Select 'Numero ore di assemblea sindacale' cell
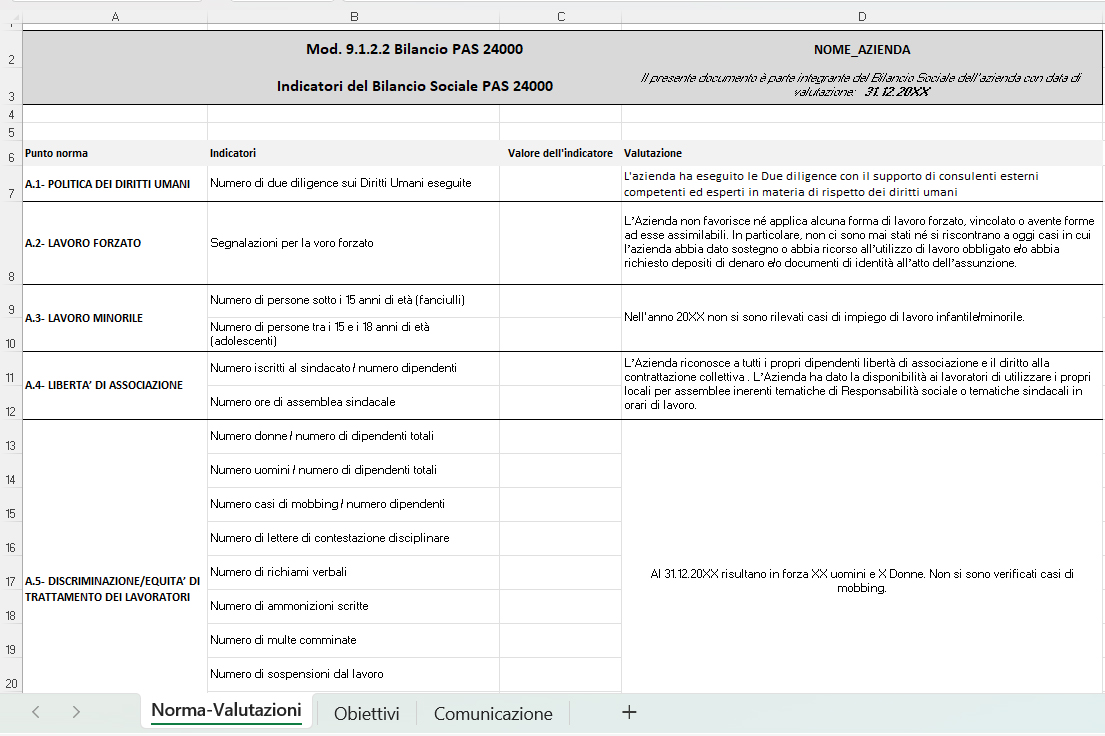This screenshot has width=1105, height=736. point(353,402)
